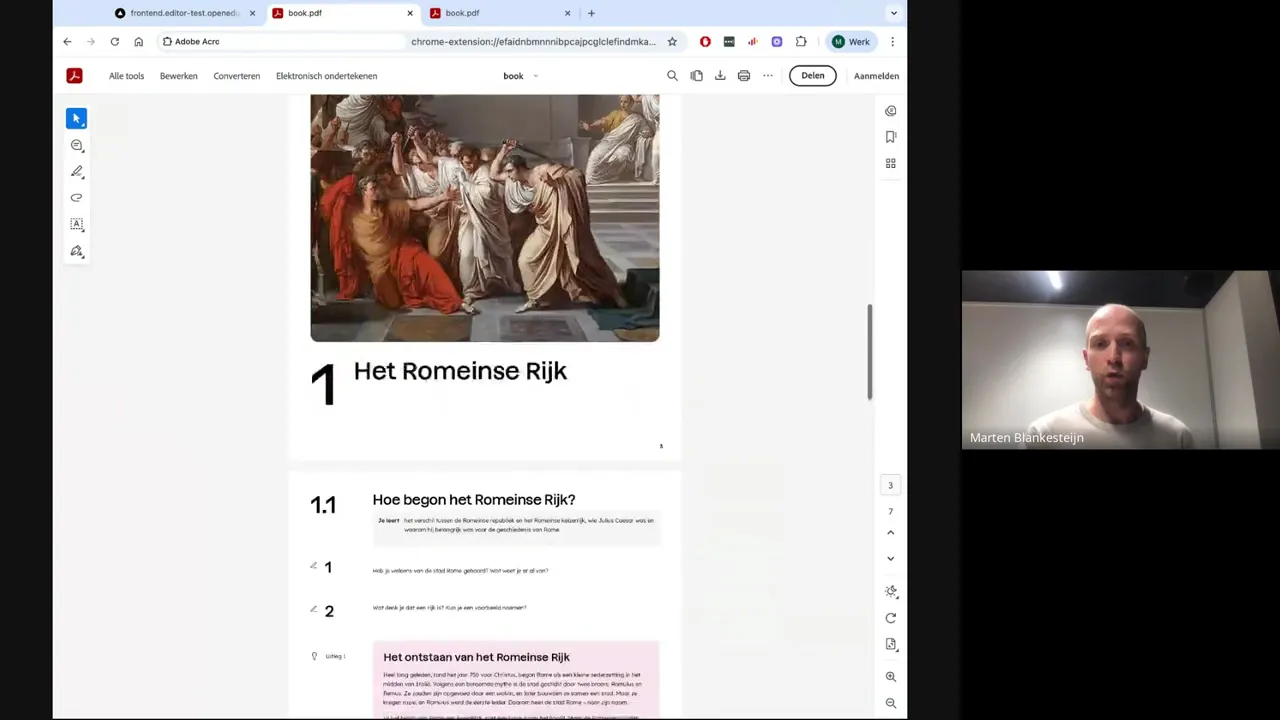Viewport: 1280px width, 720px height.
Task: Open the Chrome extensions puzzle menu
Action: pos(801,42)
